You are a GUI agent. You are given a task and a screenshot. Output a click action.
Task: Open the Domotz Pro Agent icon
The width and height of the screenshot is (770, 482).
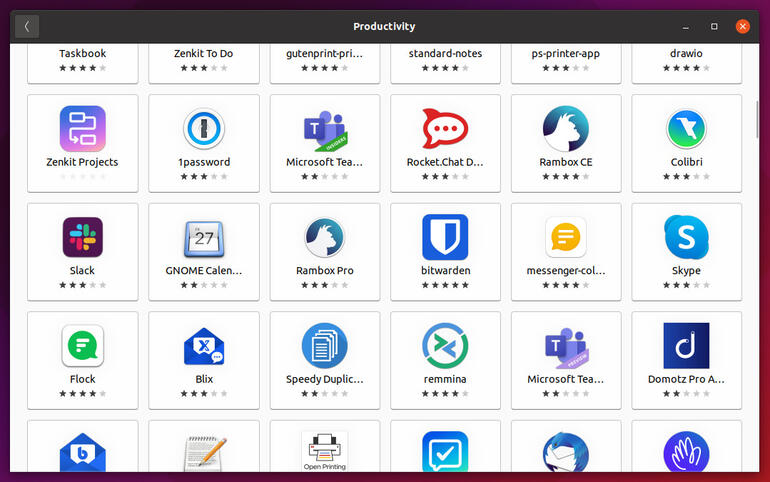point(687,346)
